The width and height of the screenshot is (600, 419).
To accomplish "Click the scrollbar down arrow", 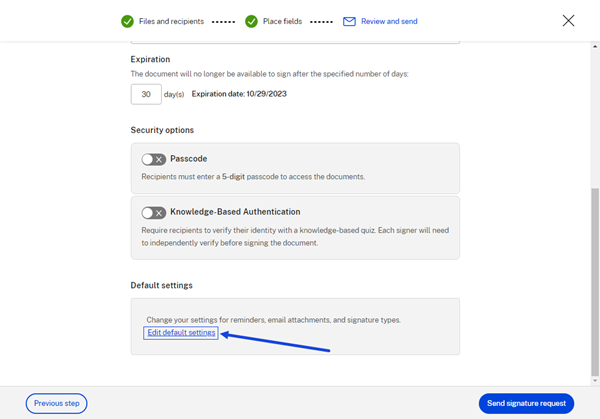I will (x=595, y=381).
